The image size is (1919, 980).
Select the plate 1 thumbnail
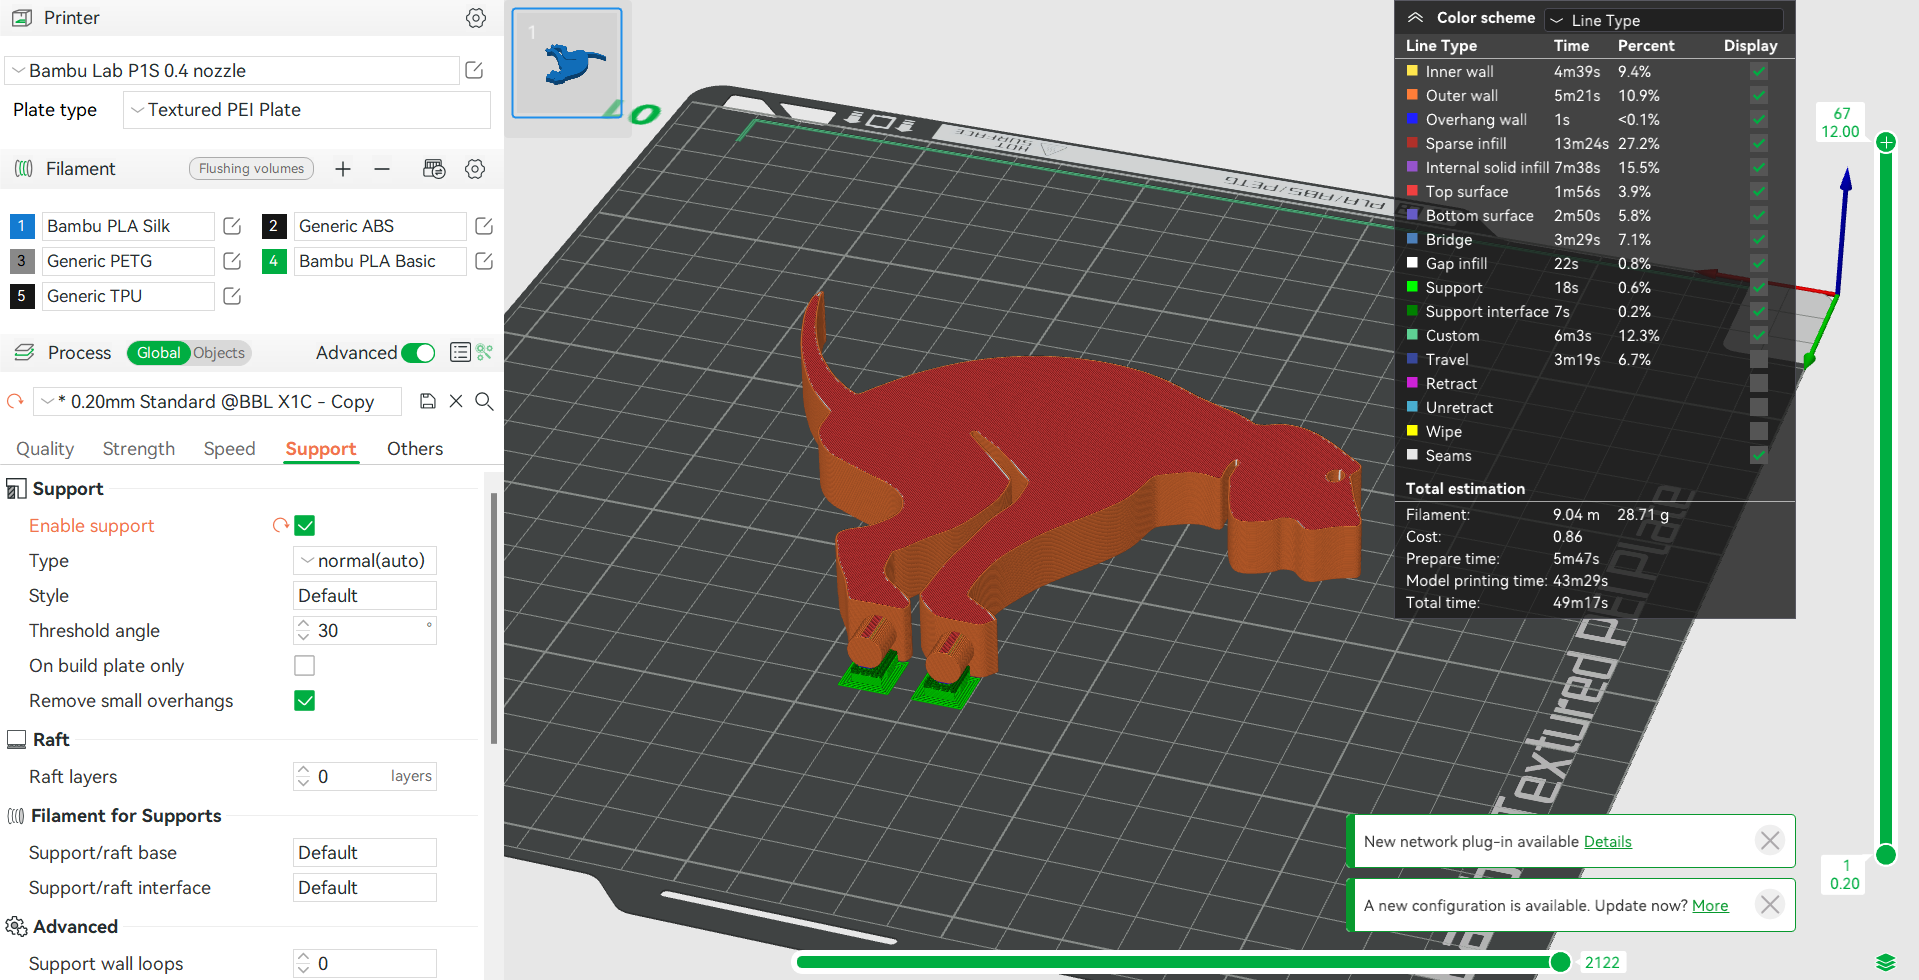[x=567, y=63]
